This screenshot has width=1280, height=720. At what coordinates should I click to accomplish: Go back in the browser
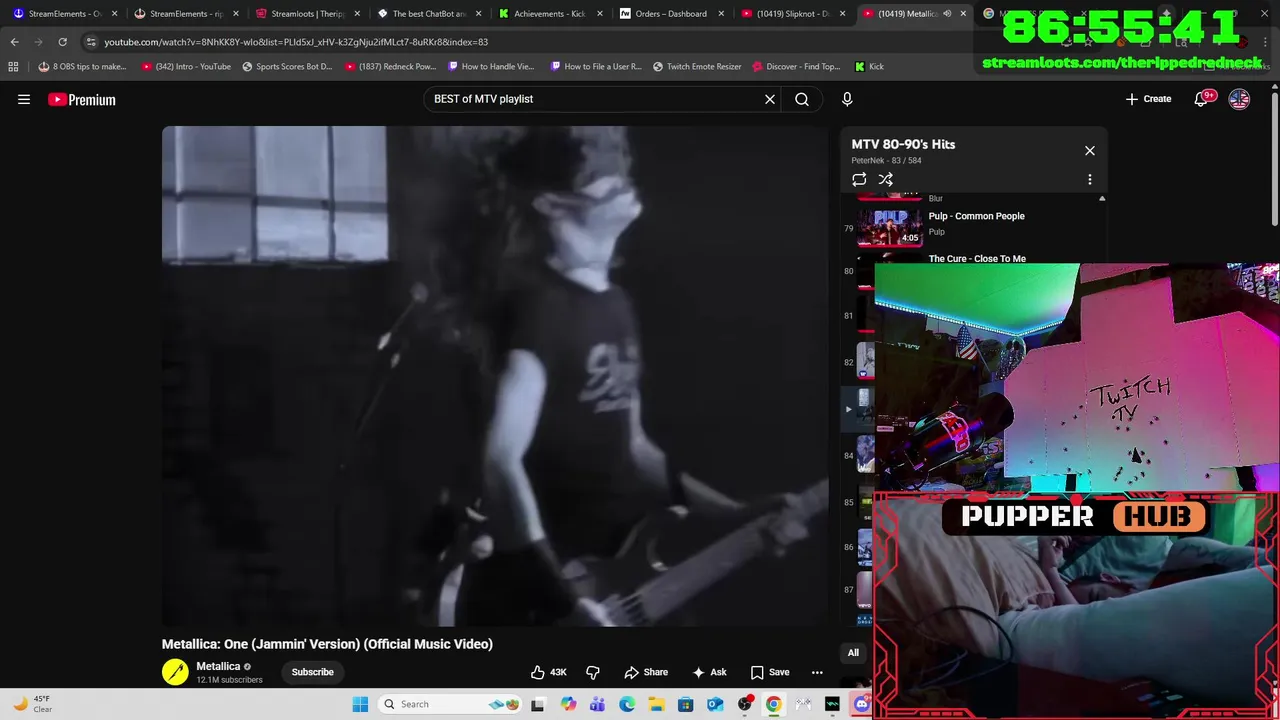14,42
